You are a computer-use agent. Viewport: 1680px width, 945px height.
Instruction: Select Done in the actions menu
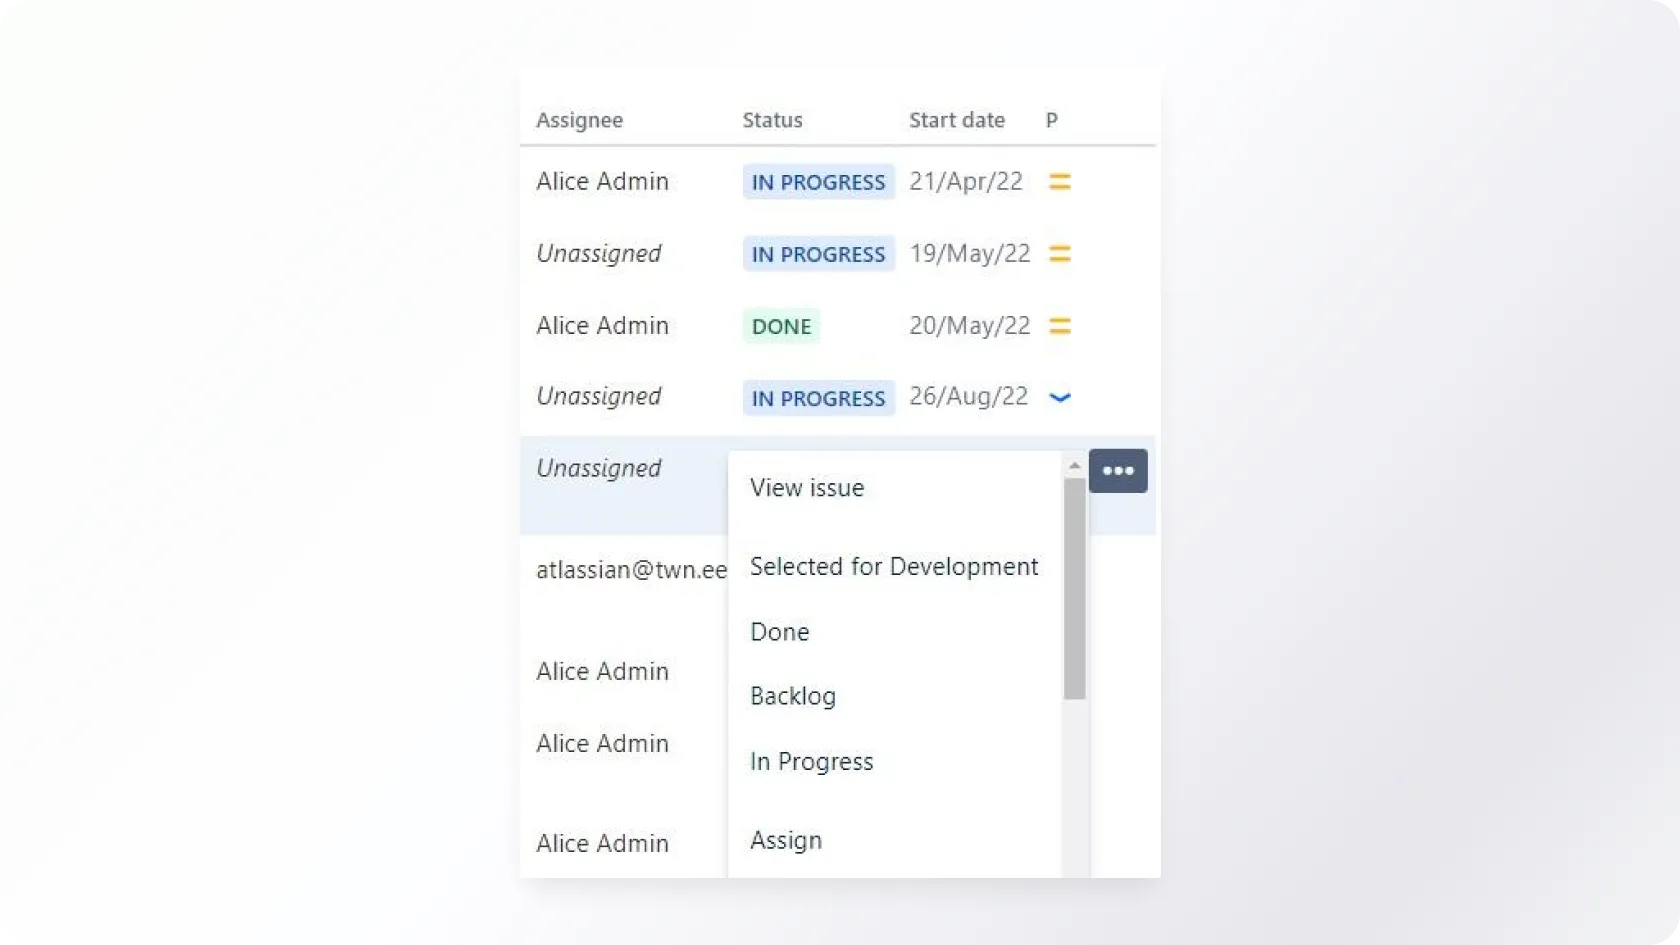click(780, 632)
